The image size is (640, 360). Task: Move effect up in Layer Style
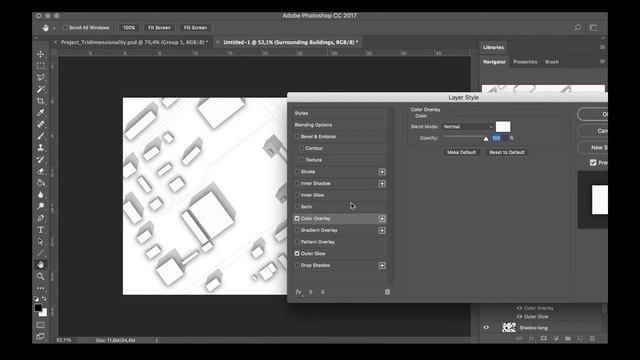click(311, 292)
